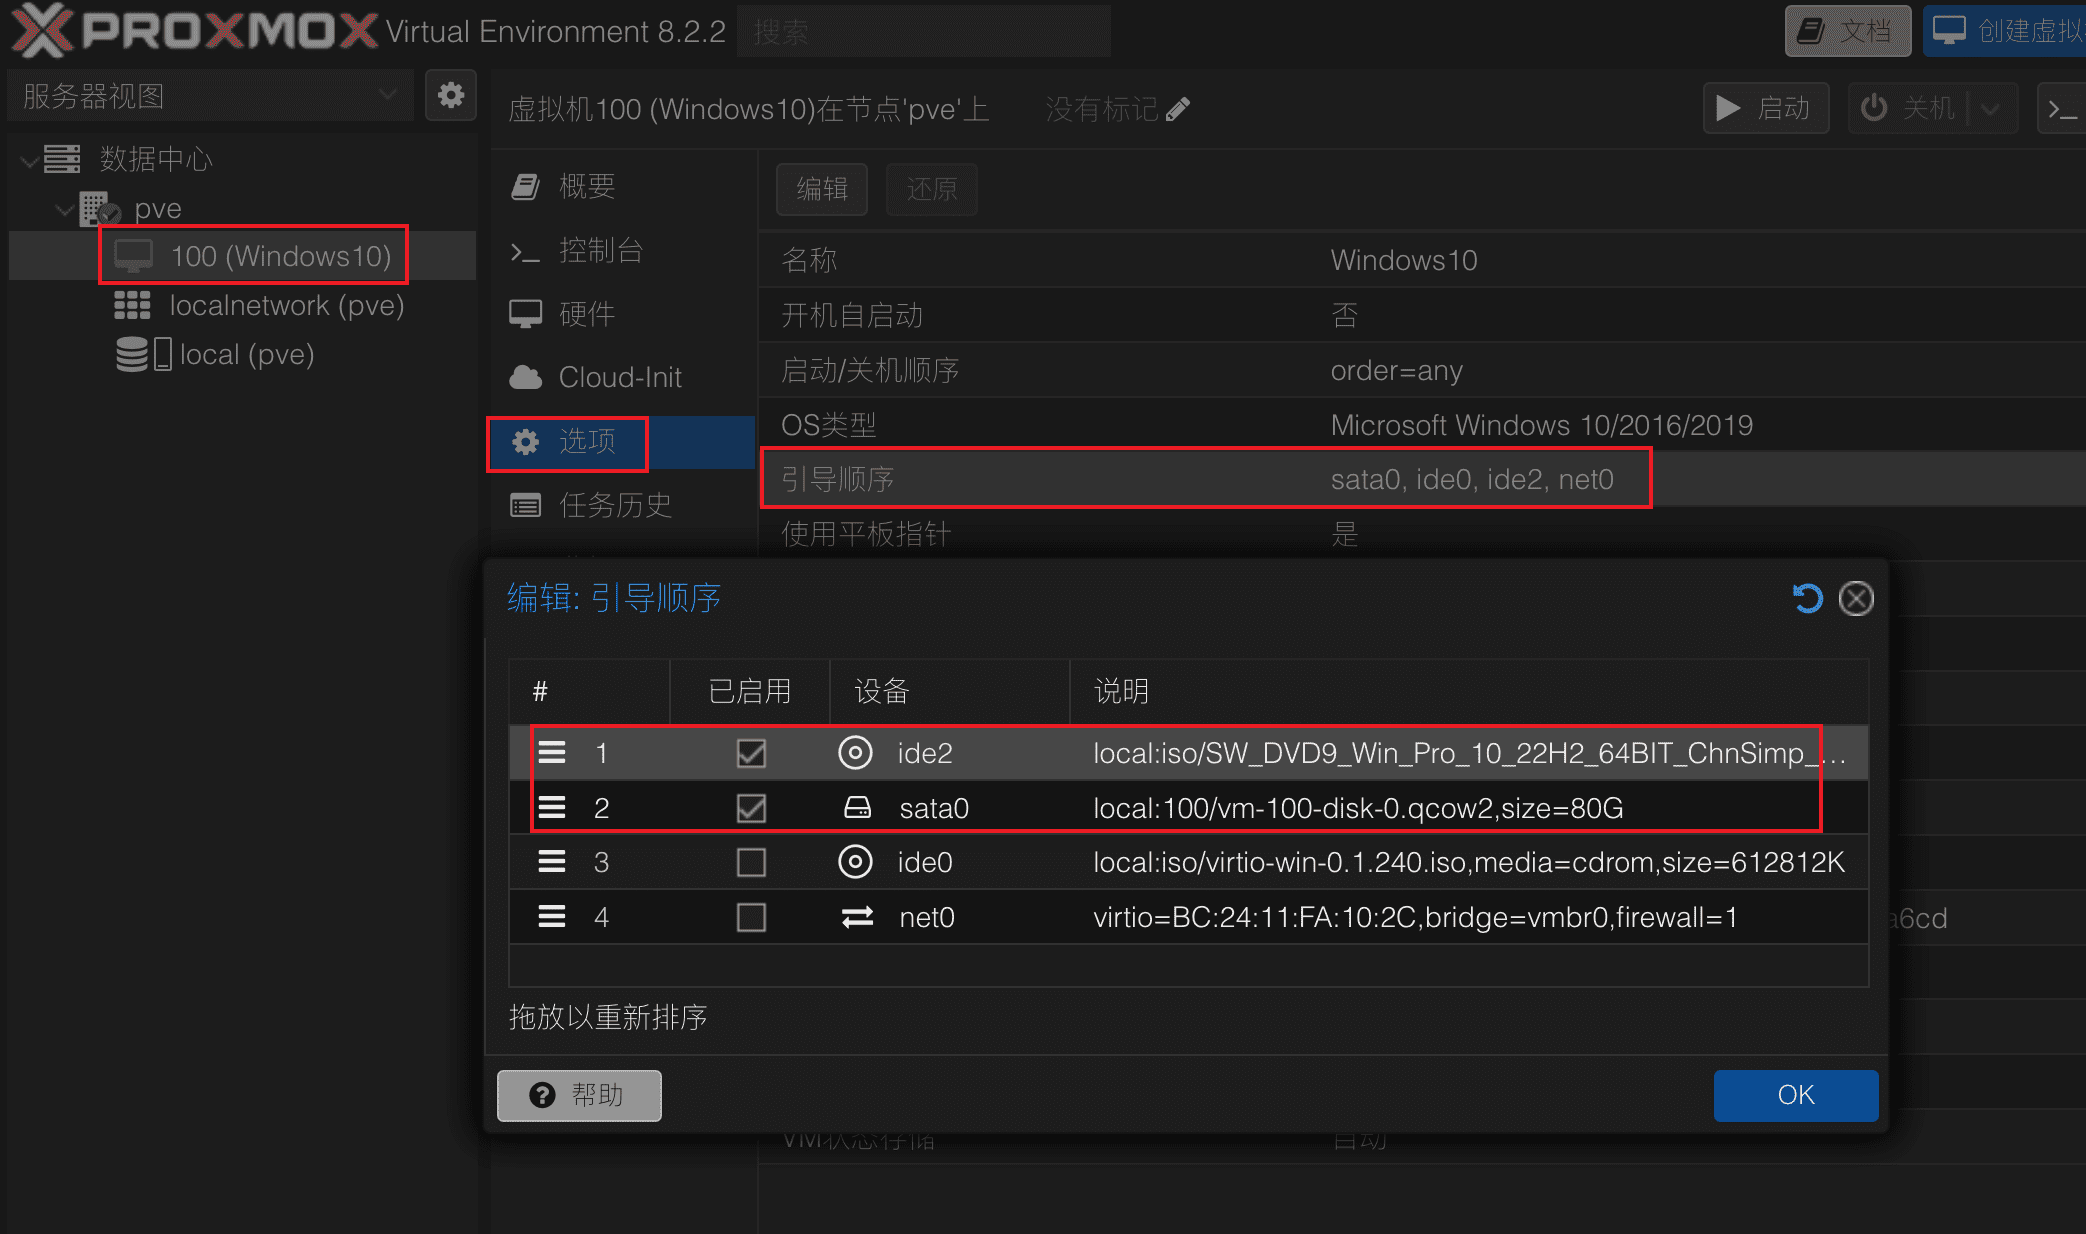This screenshot has width=2086, height=1234.
Task: Open the Cloud-Init tab
Action: pos(622,377)
